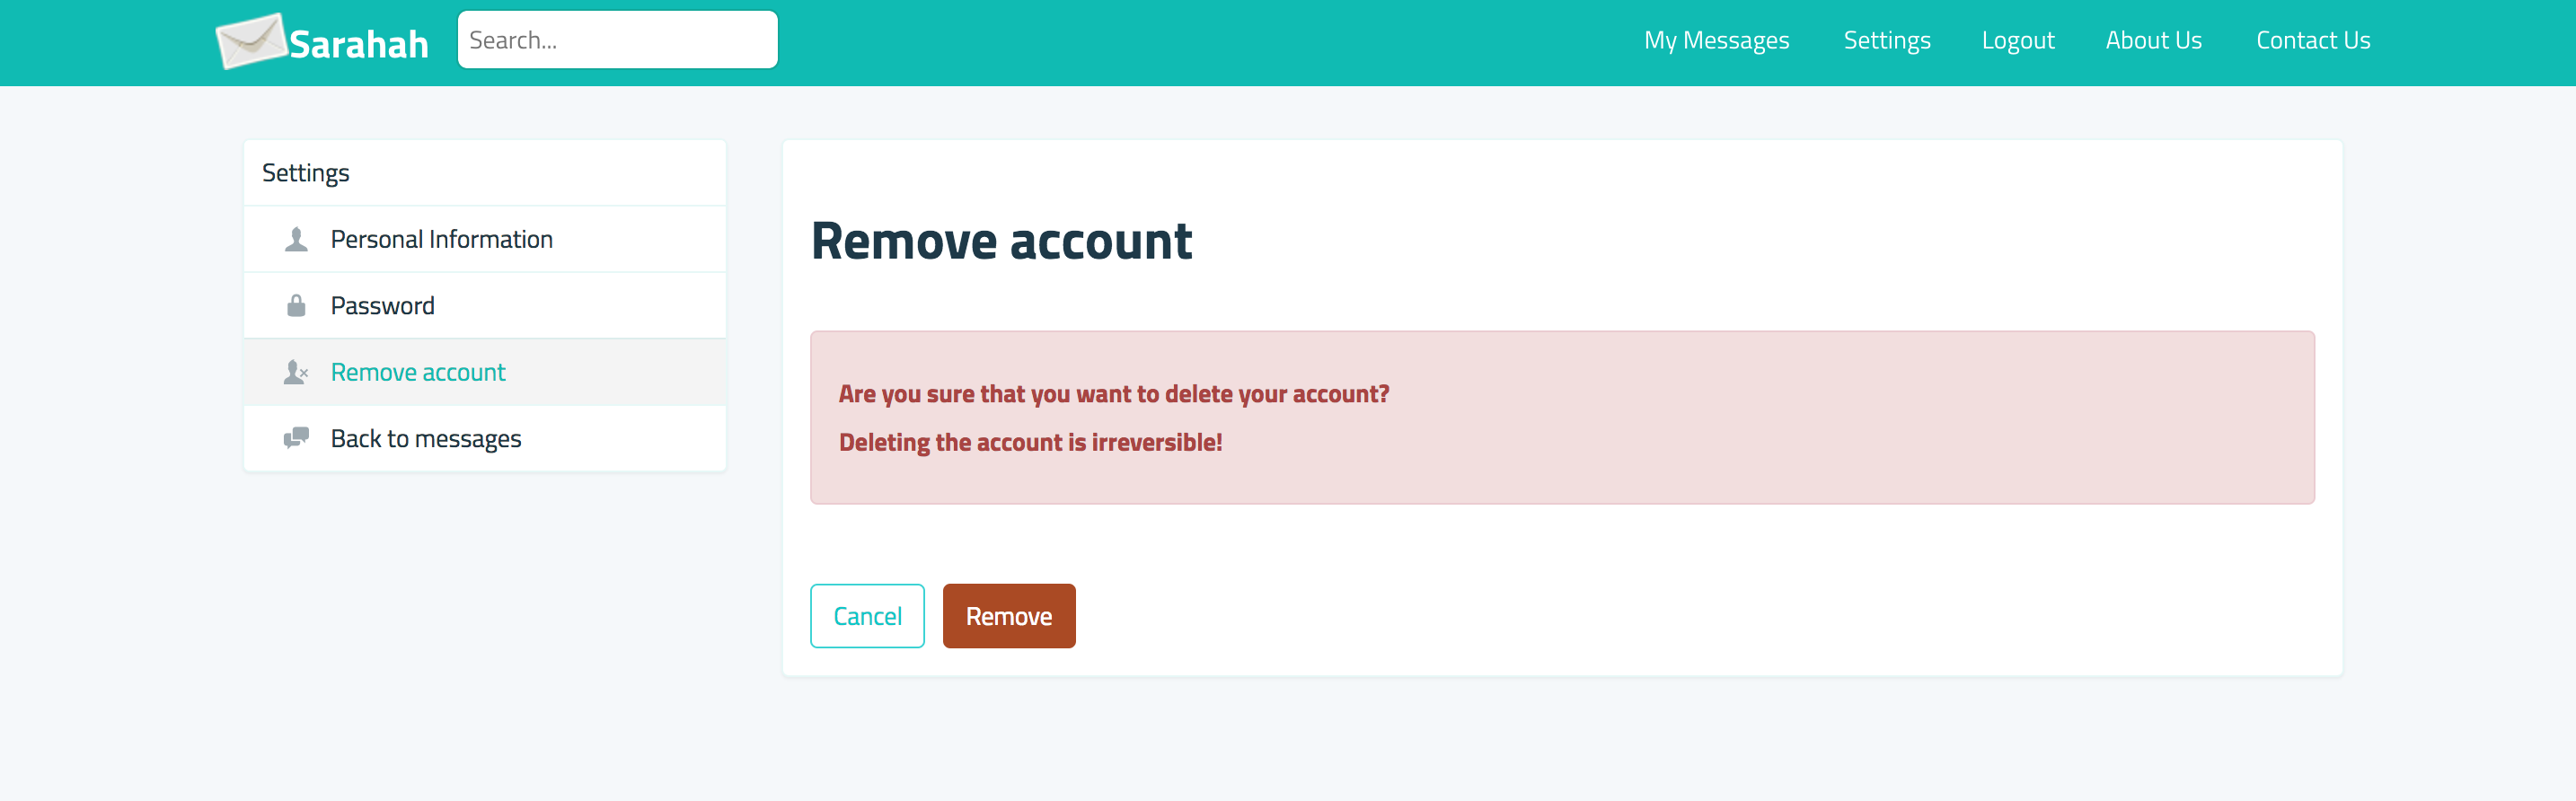Click the 'Are you sure' warning text

[1114, 394]
